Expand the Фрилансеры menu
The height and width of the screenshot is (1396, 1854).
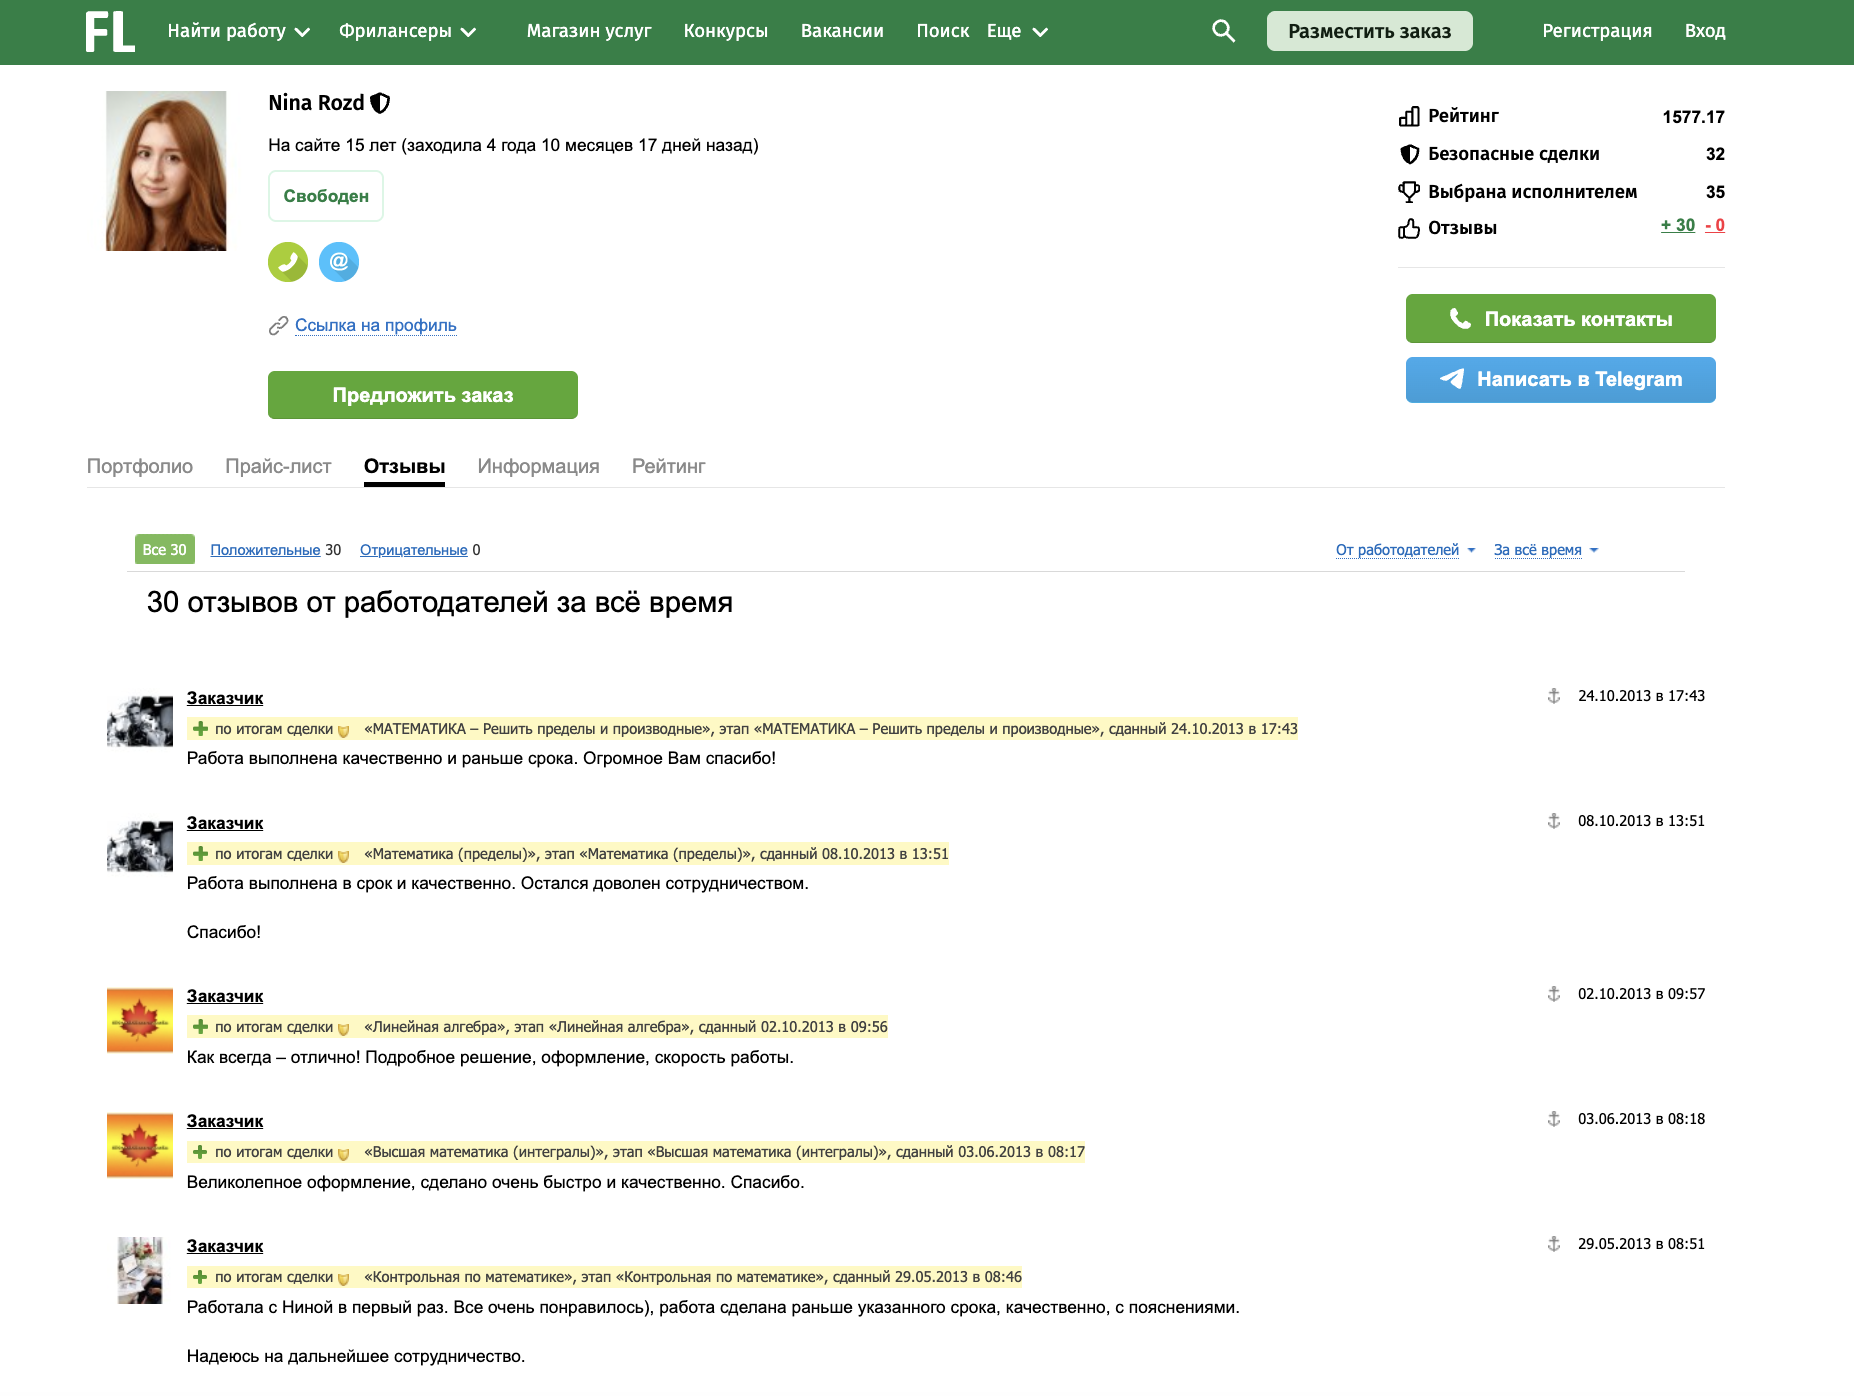click(407, 31)
